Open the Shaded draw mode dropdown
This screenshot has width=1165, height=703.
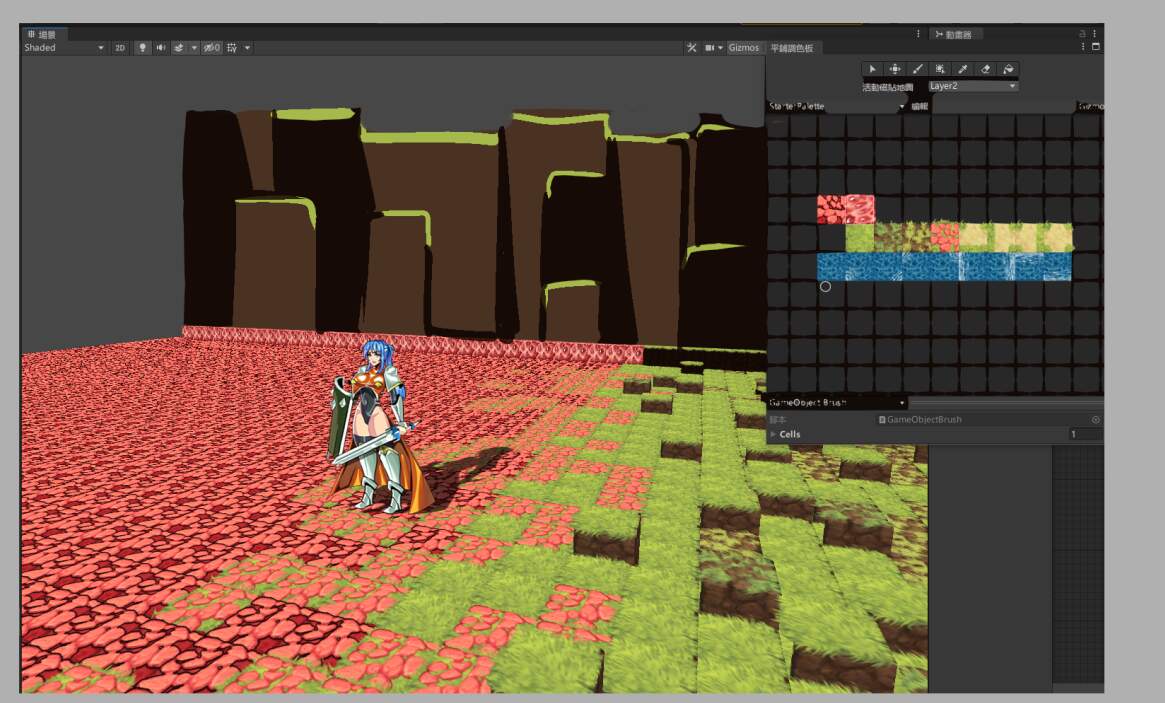coord(64,48)
